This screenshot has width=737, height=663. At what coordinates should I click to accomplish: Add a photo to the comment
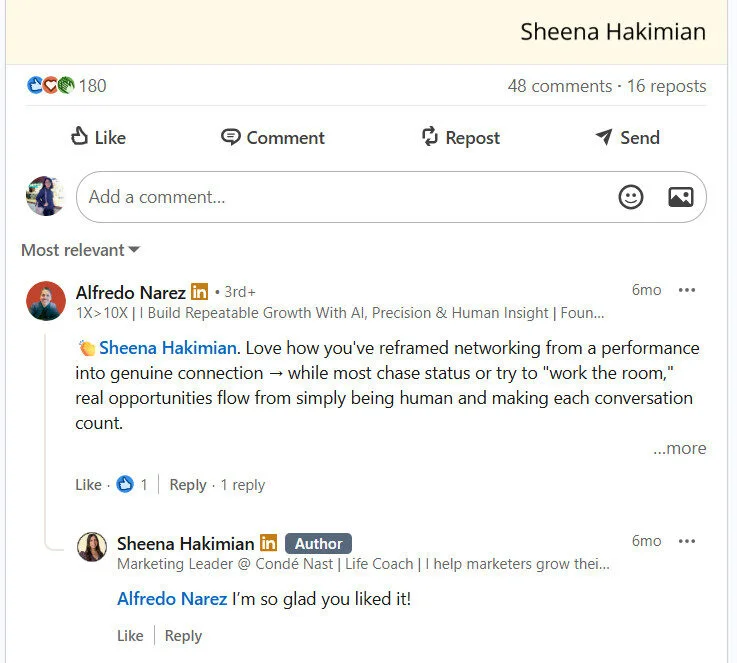(x=681, y=197)
